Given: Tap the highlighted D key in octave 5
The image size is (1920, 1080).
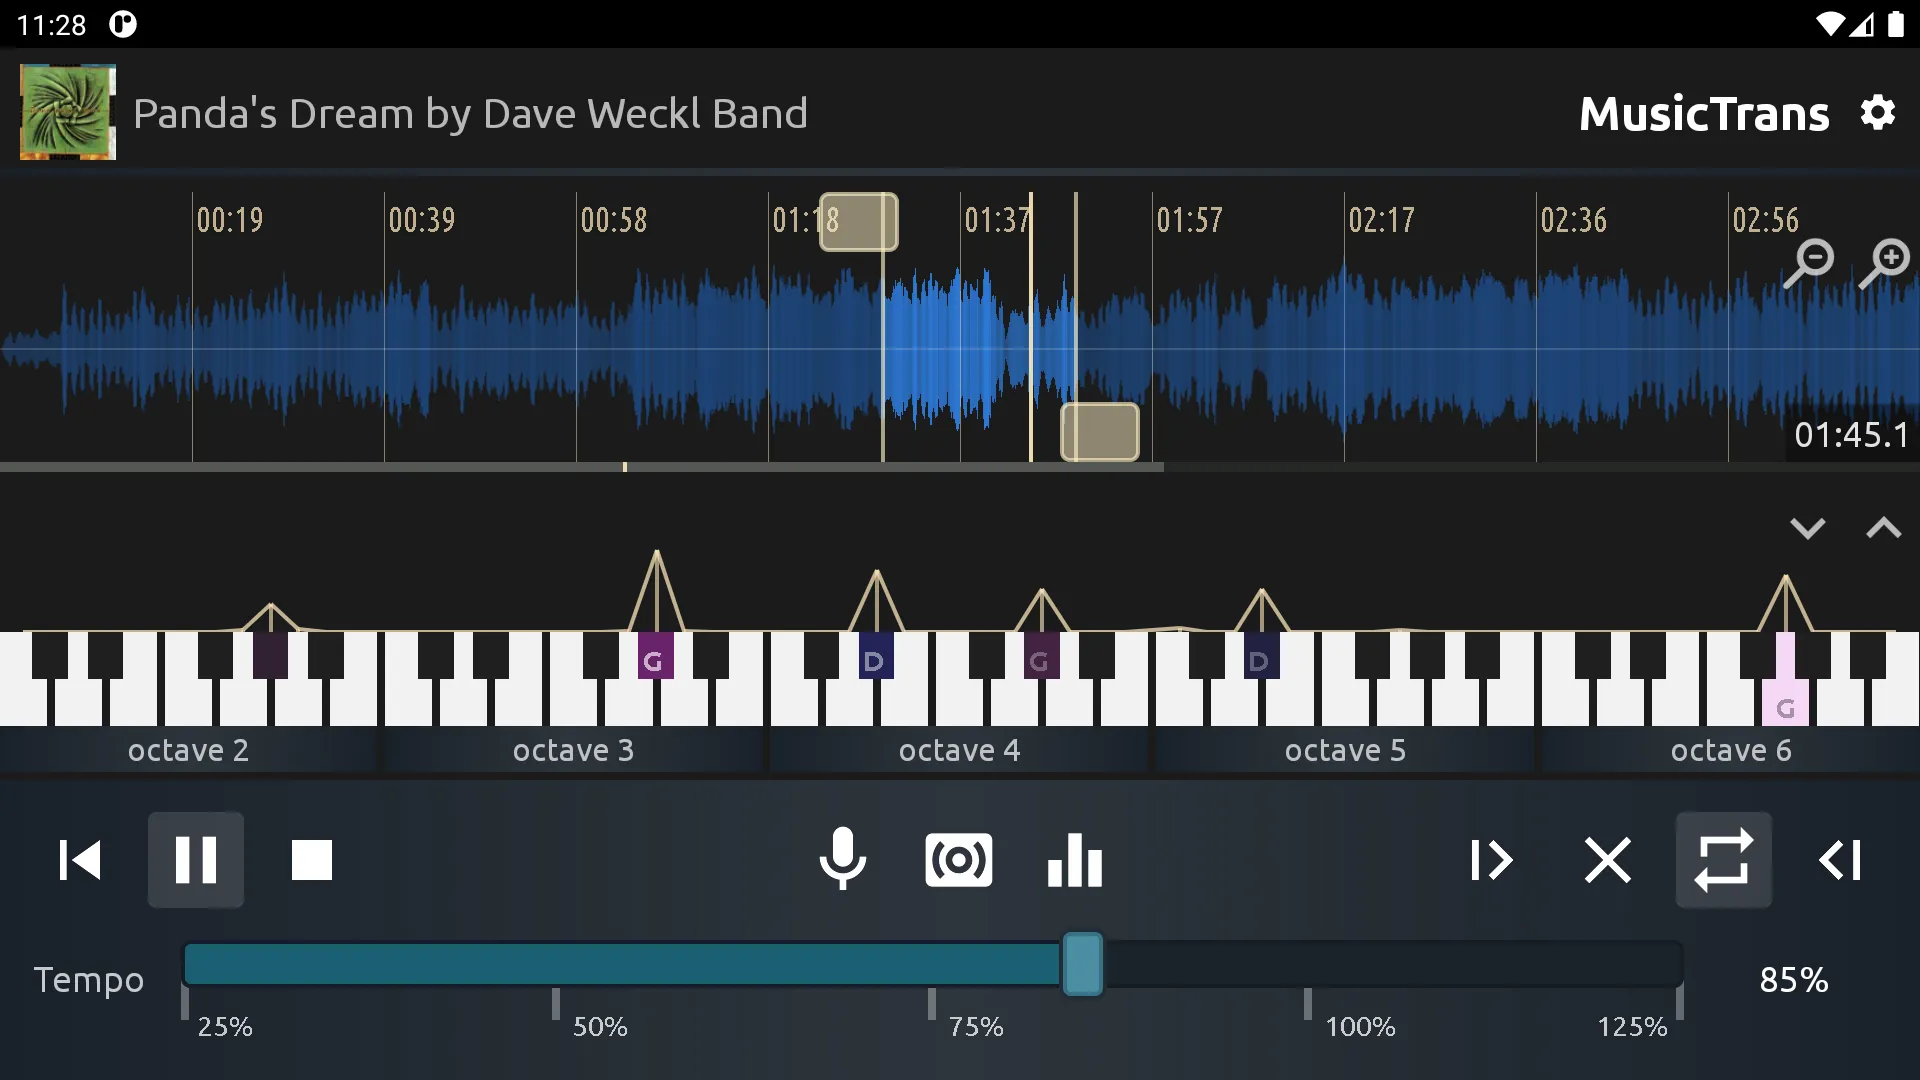Looking at the screenshot, I should 1262,656.
